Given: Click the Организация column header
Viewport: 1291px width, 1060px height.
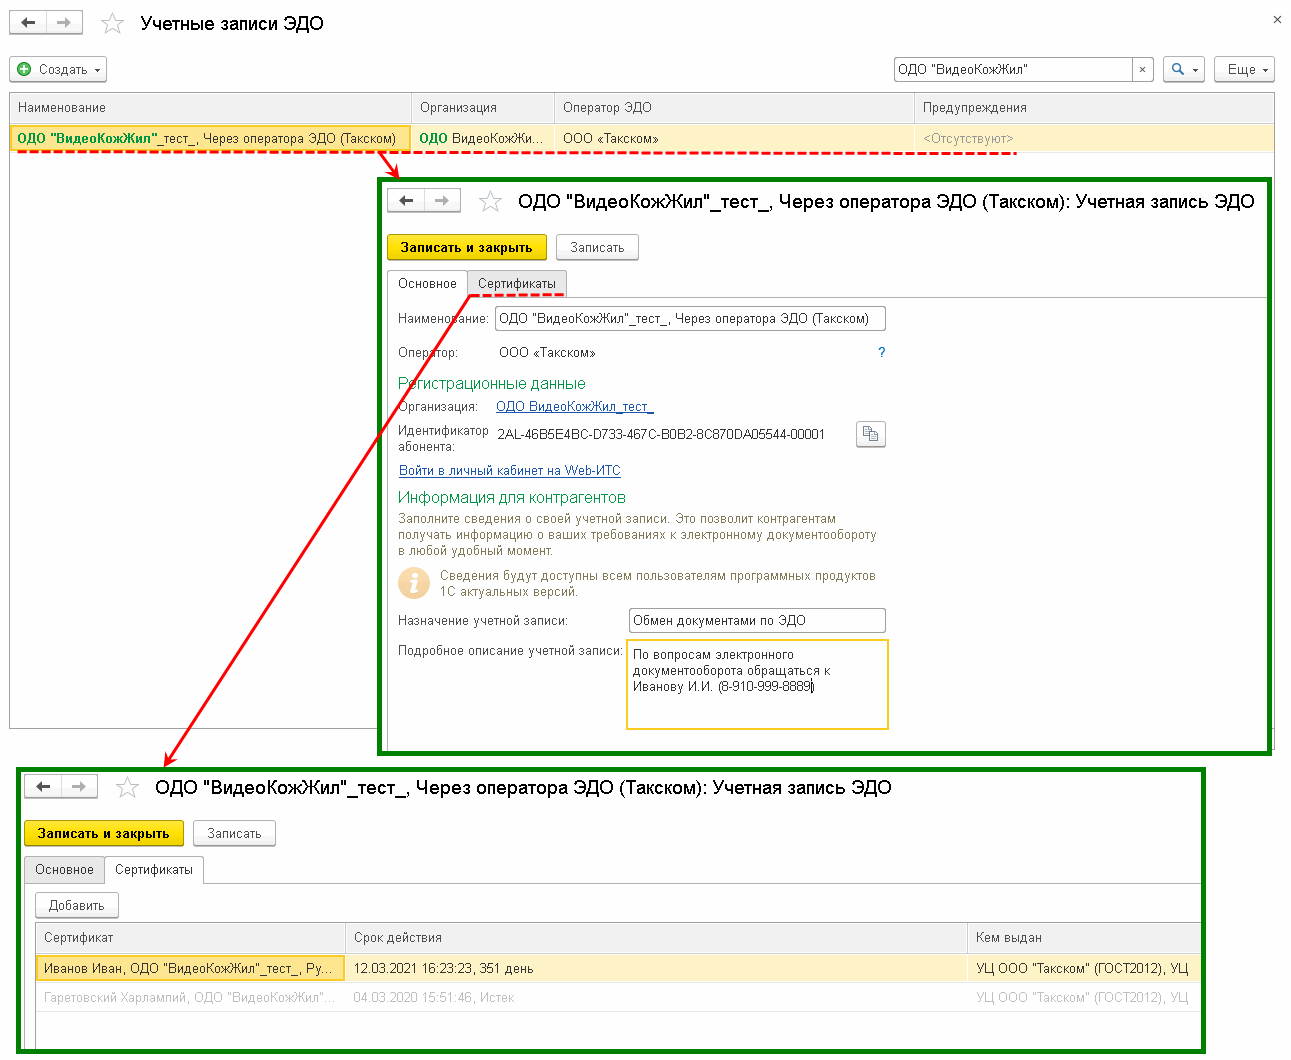Looking at the screenshot, I should [483, 107].
